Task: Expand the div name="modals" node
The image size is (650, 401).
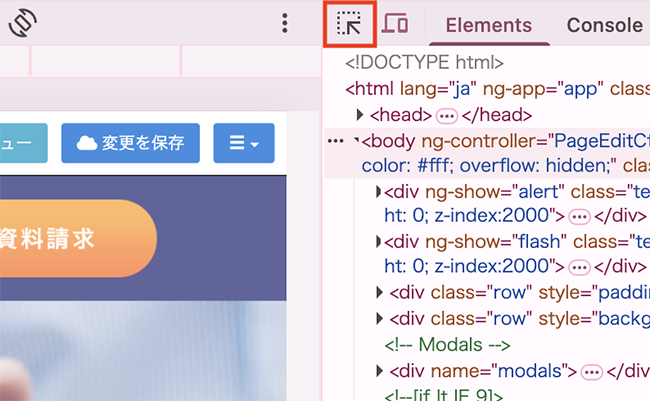Action: pyautogui.click(x=380, y=371)
